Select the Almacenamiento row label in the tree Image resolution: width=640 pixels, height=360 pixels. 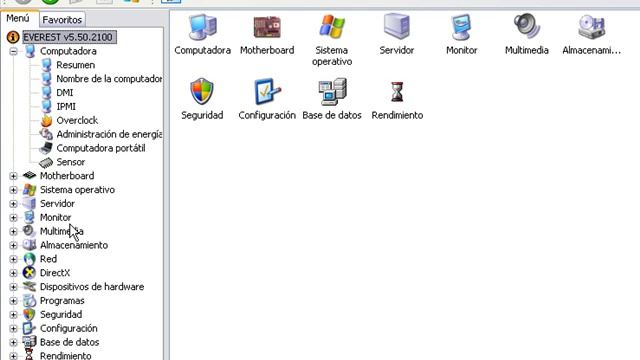point(74,245)
